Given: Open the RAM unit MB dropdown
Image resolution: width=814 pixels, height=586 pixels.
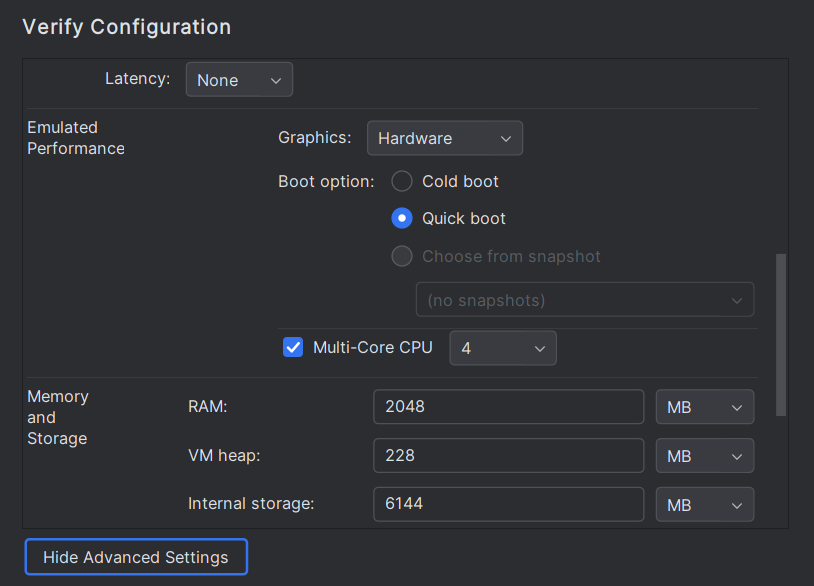Looking at the screenshot, I should tap(704, 407).
